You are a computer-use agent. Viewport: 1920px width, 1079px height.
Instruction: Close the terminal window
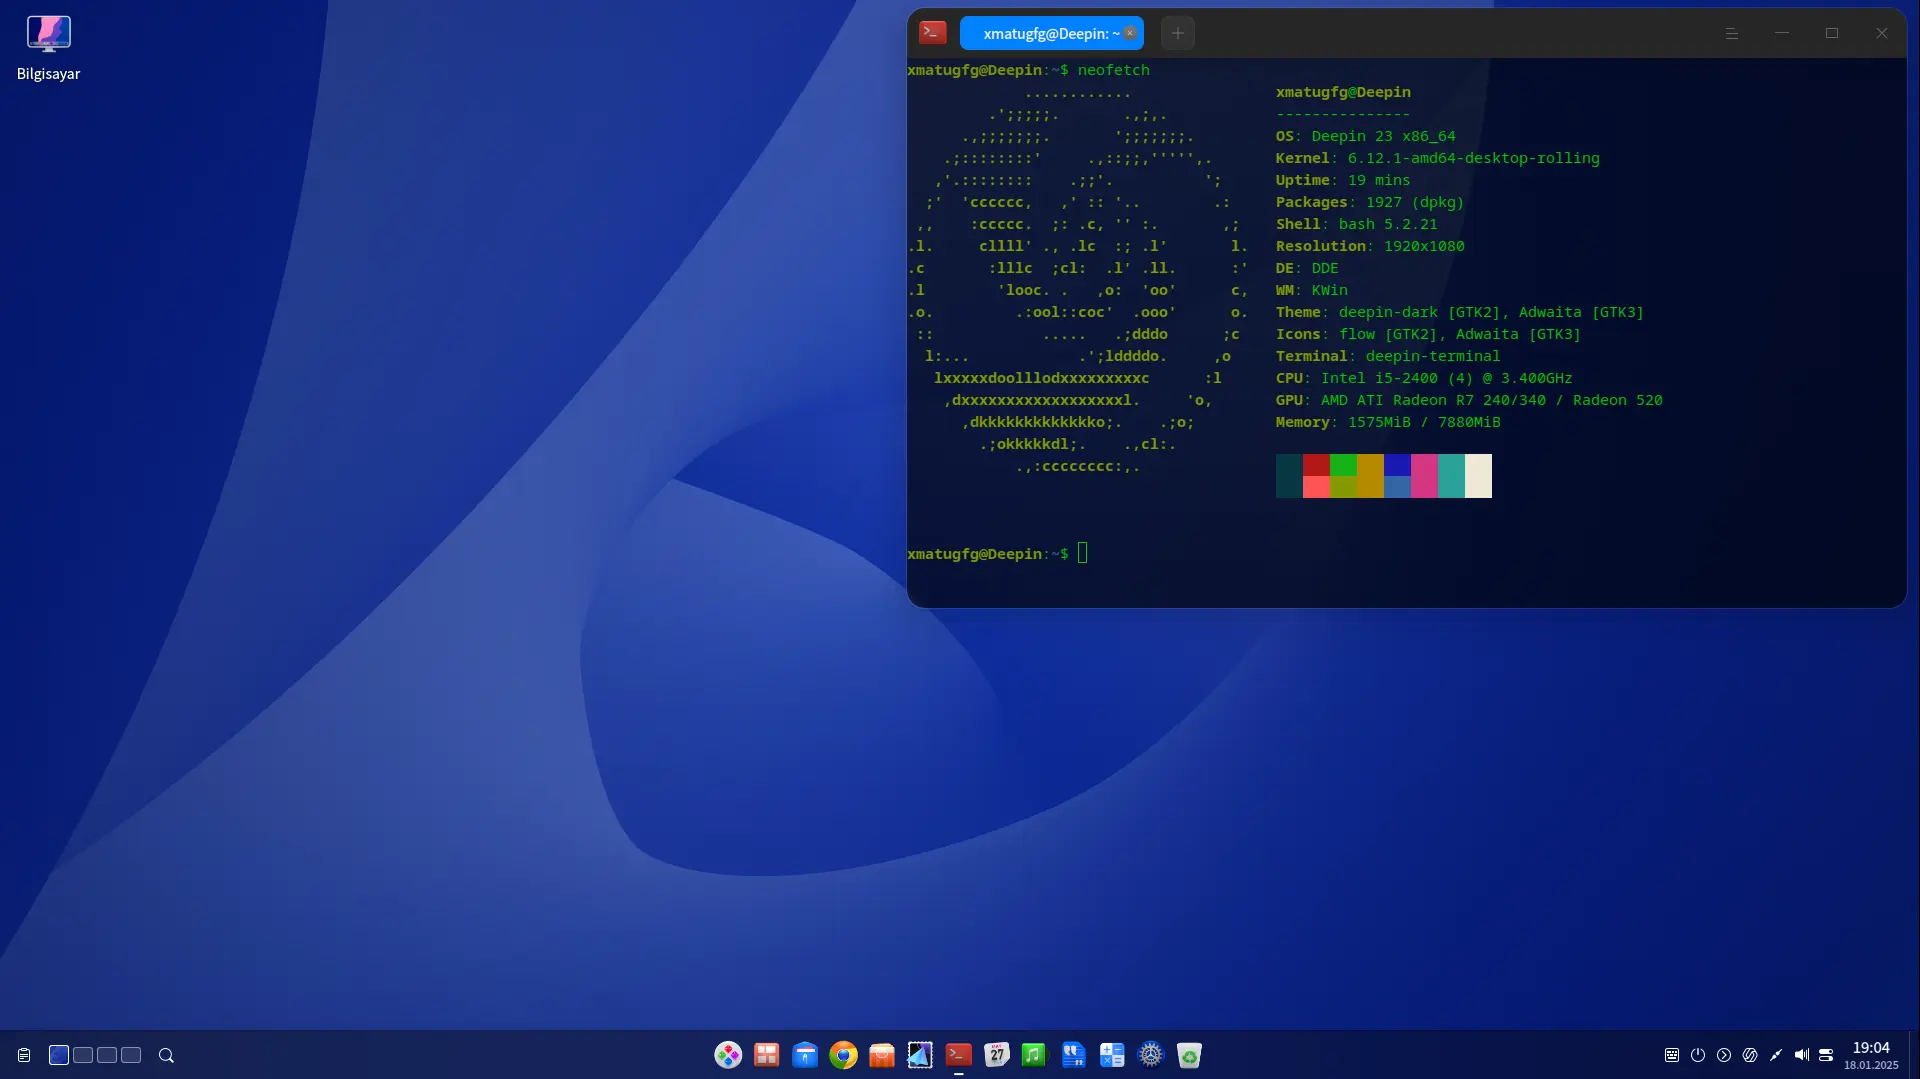point(1882,33)
